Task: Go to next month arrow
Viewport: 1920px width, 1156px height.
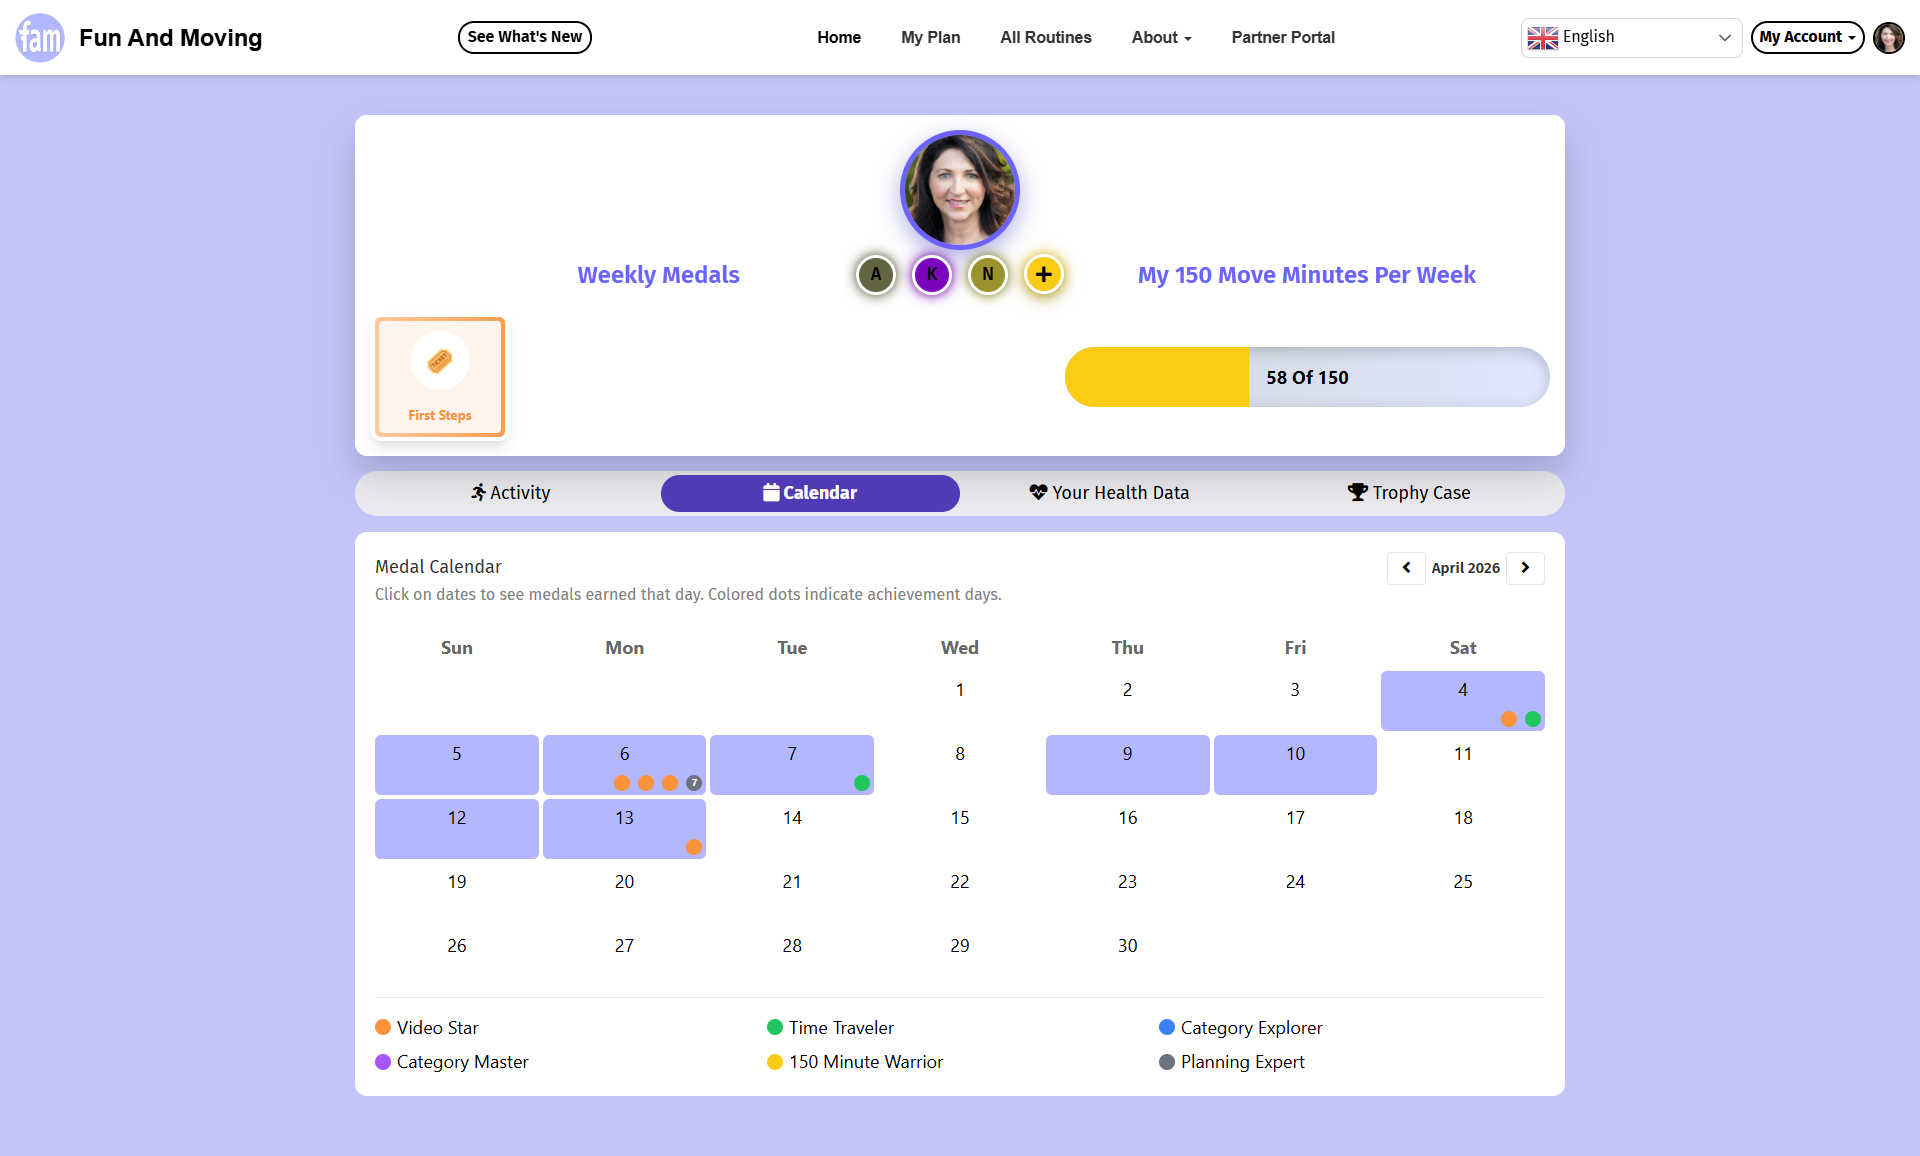Action: coord(1525,568)
